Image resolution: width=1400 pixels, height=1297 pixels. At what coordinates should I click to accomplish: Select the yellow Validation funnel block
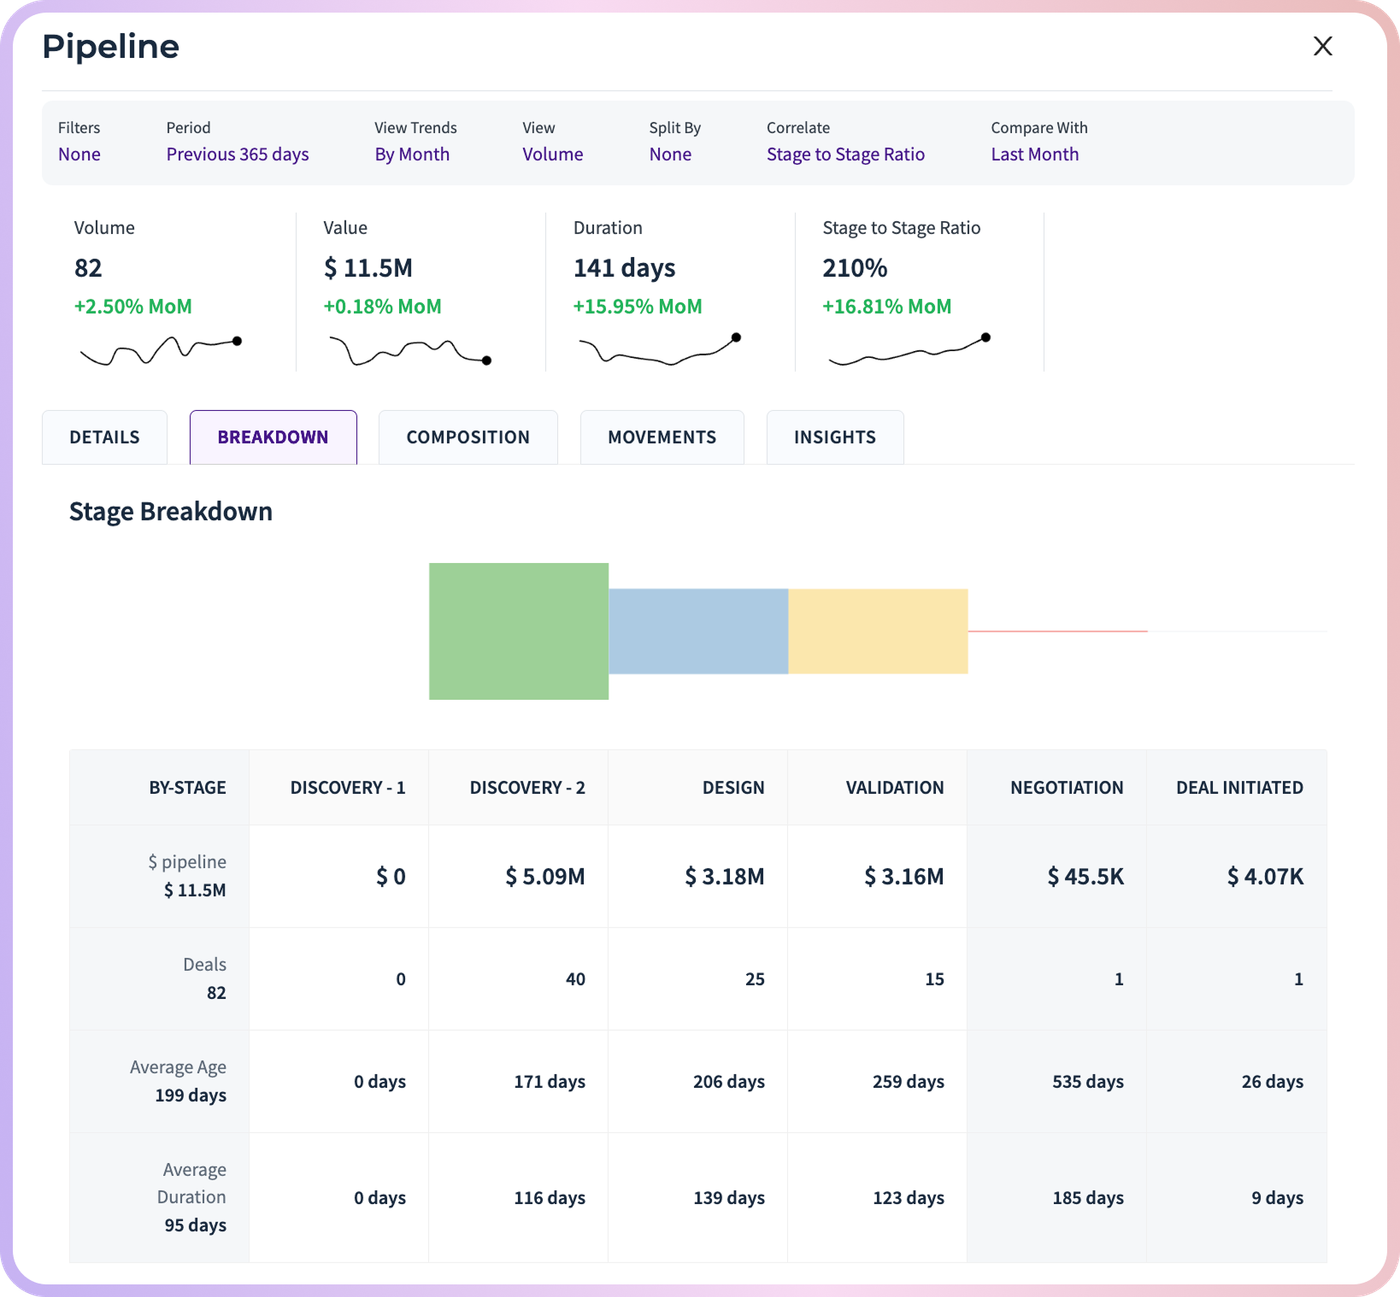878,631
